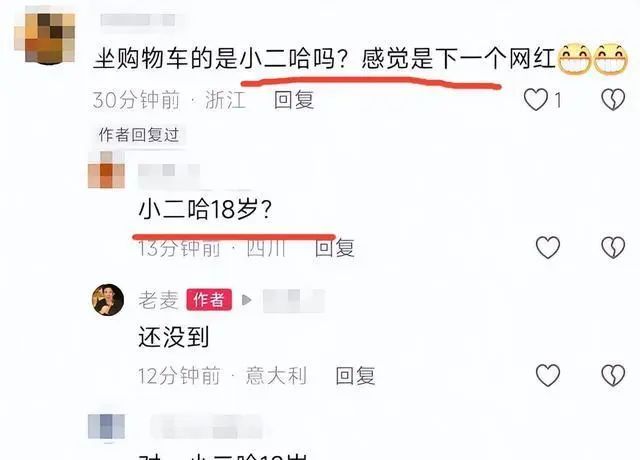Tap the red 作者 badge

[x=209, y=300]
